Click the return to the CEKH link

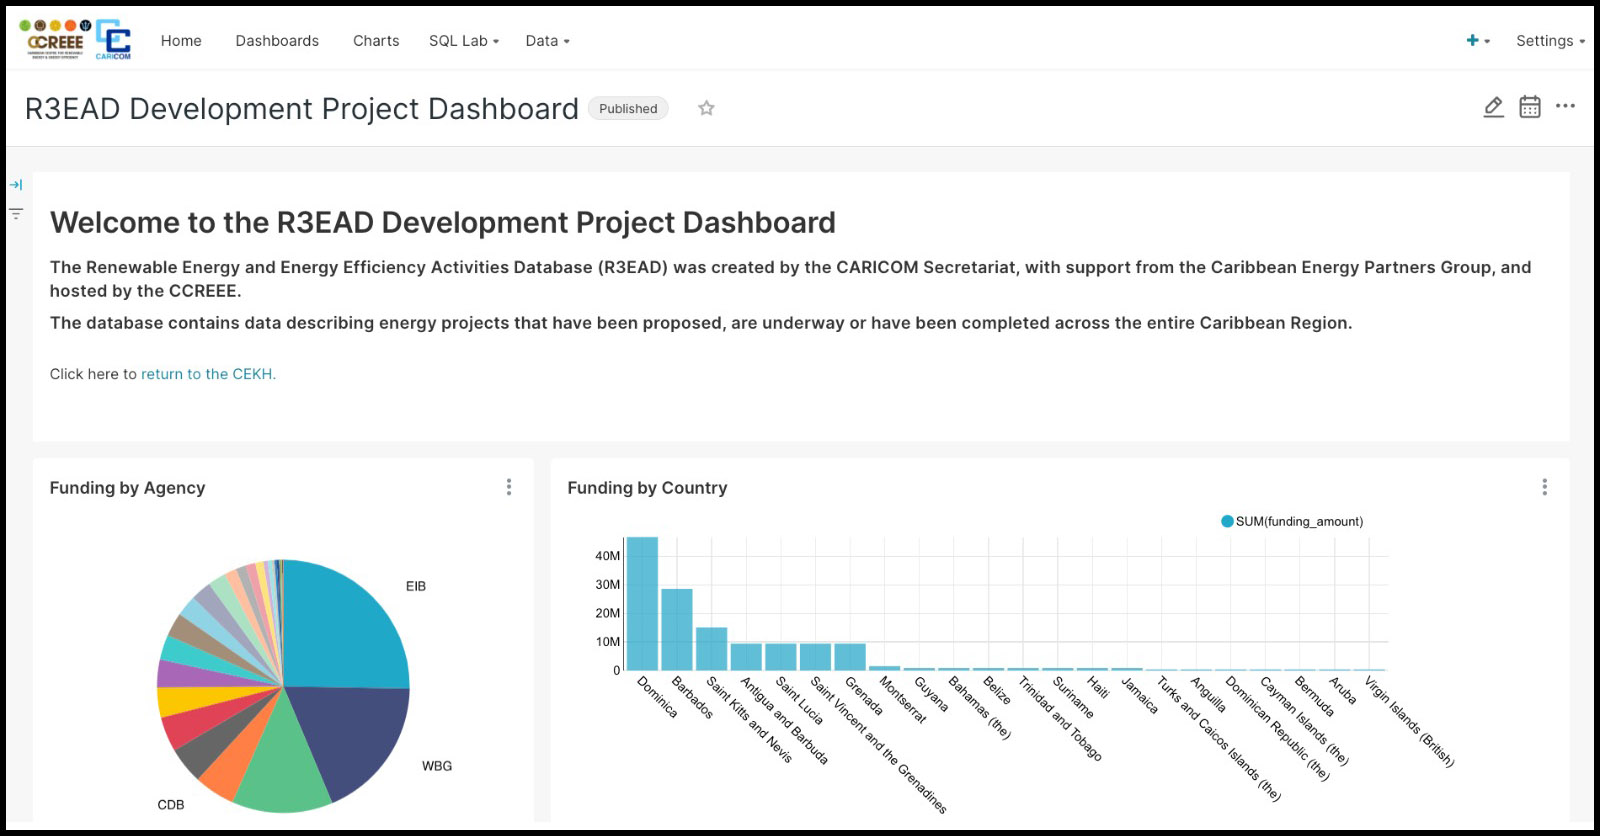coord(208,374)
